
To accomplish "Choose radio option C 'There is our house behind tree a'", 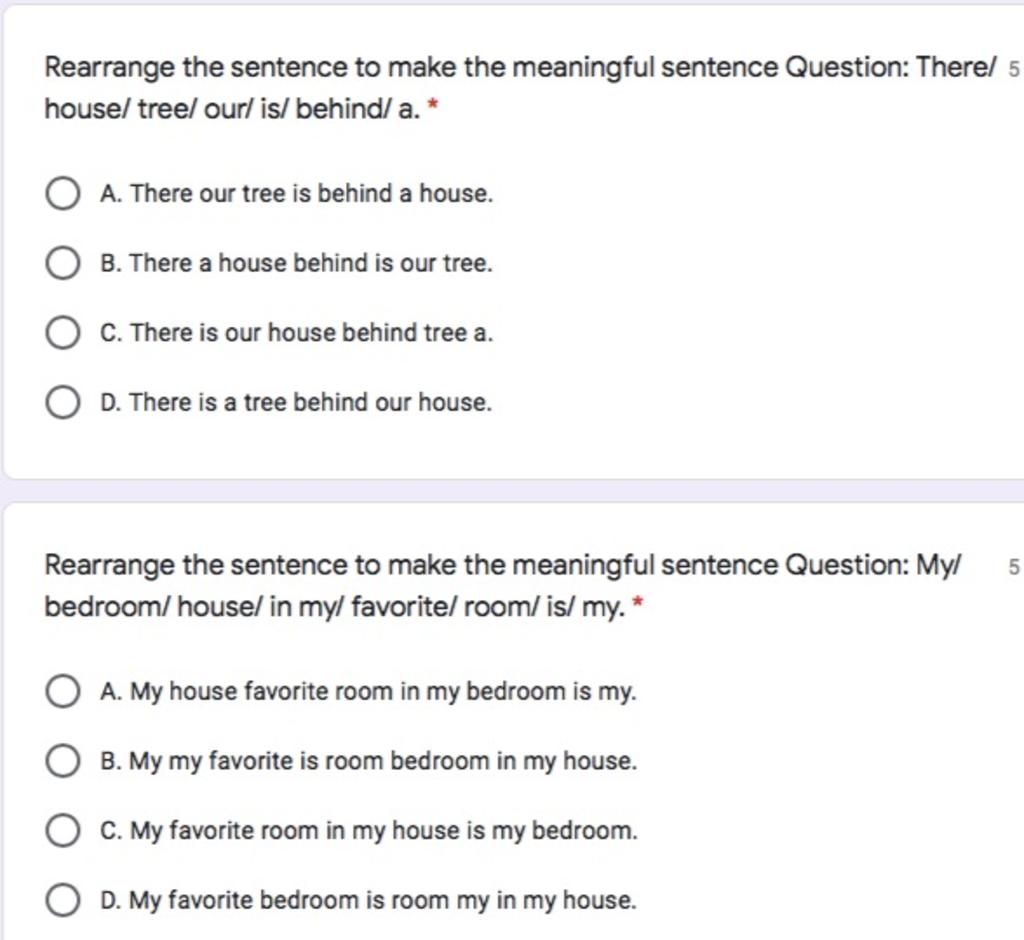I will [x=63, y=332].
